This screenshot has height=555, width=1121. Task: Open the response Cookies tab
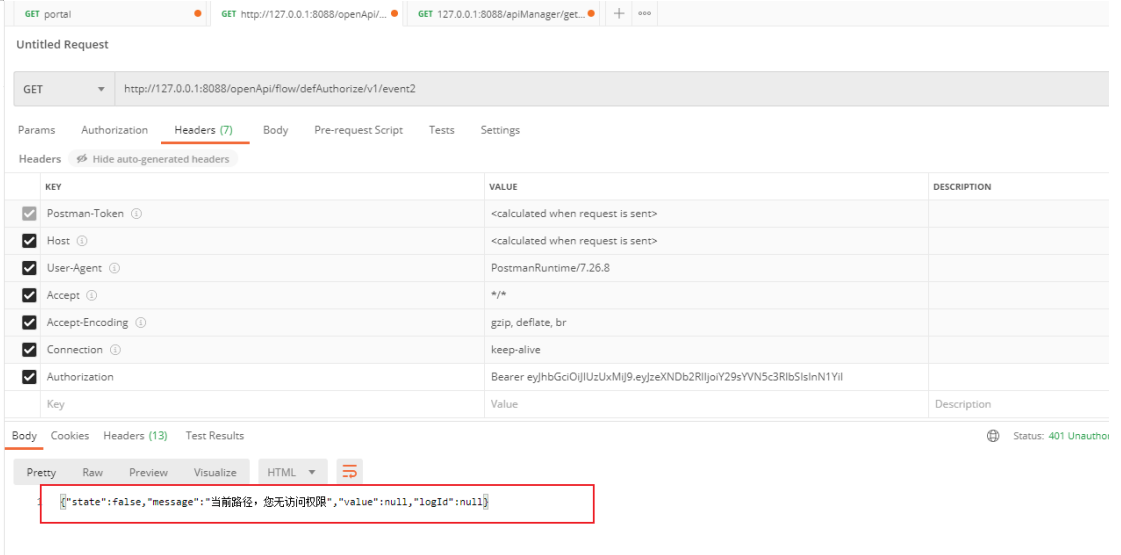point(70,436)
